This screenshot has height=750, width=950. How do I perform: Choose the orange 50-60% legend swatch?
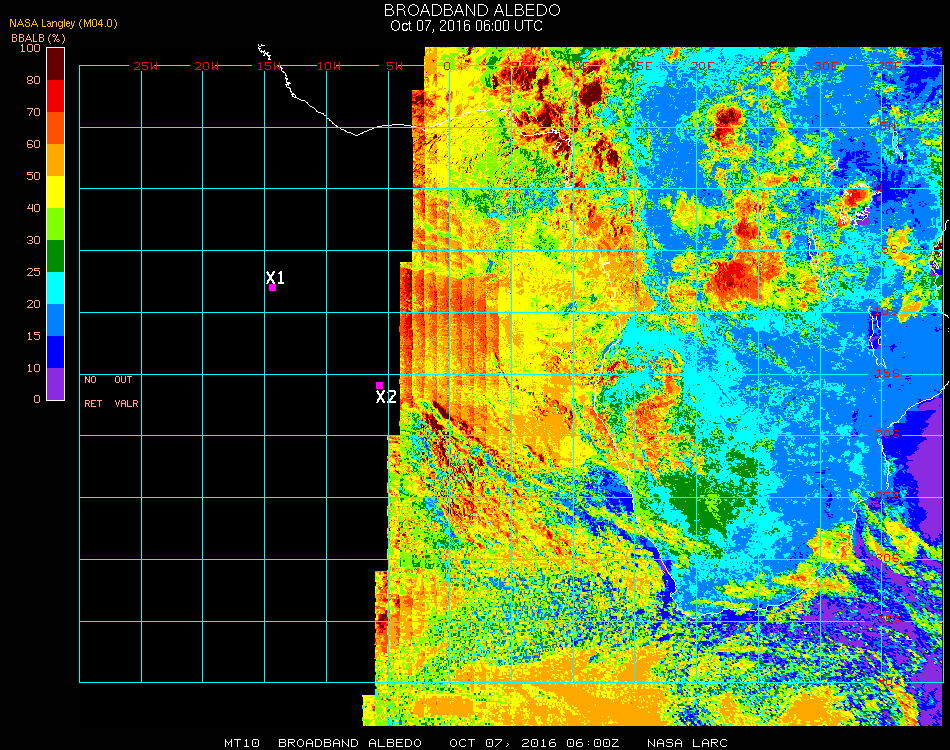[56, 159]
